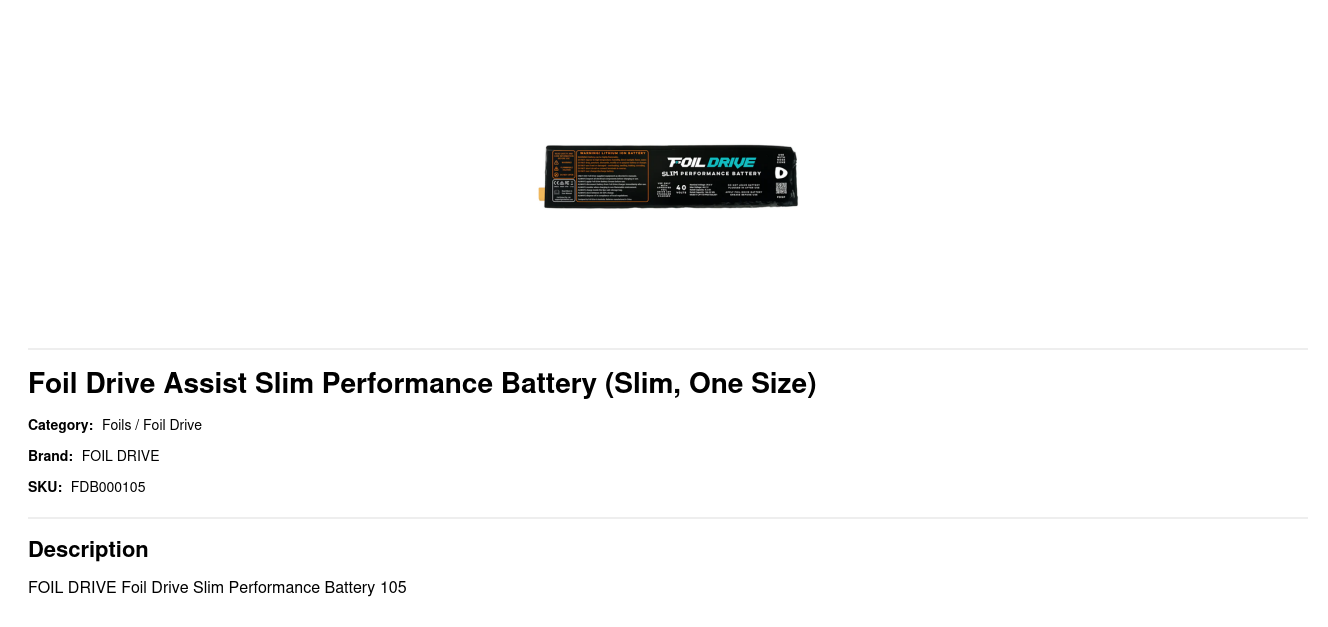Click the Lithium Ion Battery warning label
The image size is (1328, 627).
click(x=613, y=153)
